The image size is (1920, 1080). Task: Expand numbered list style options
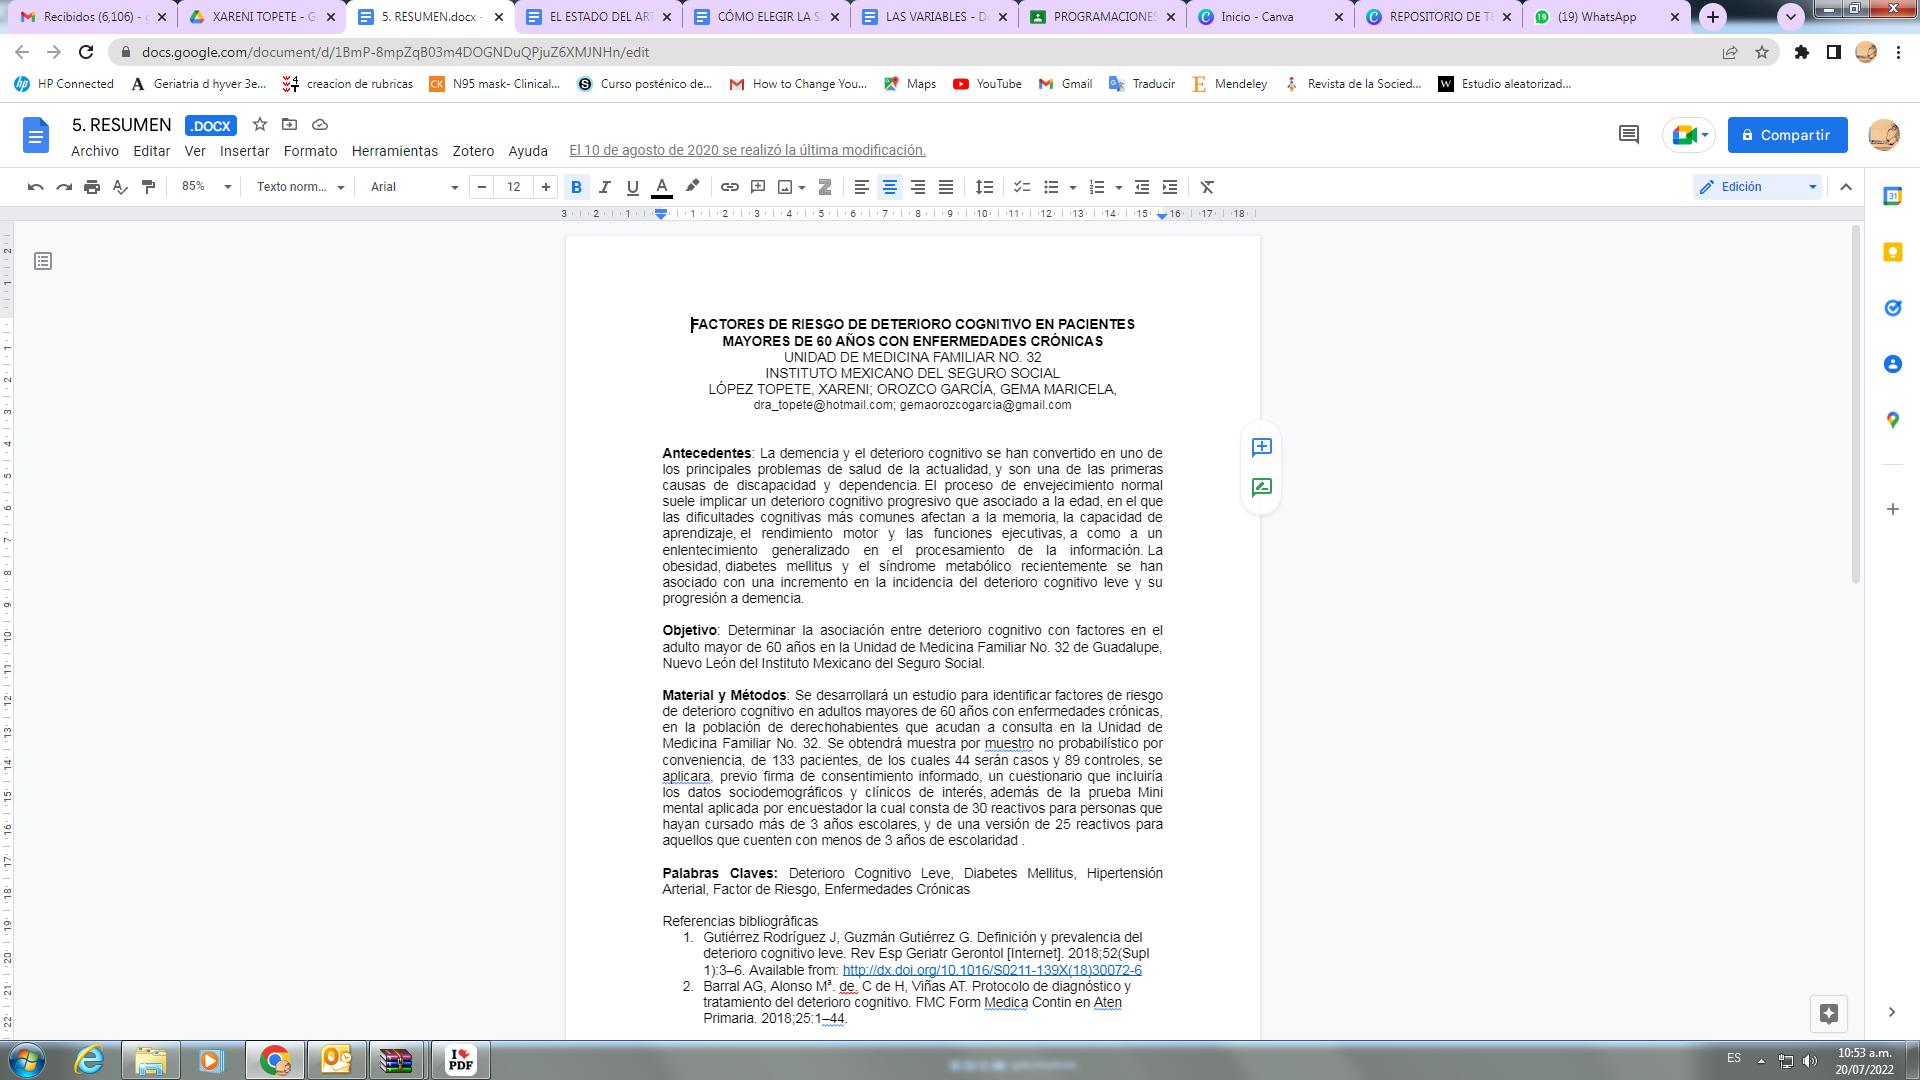coord(1118,187)
